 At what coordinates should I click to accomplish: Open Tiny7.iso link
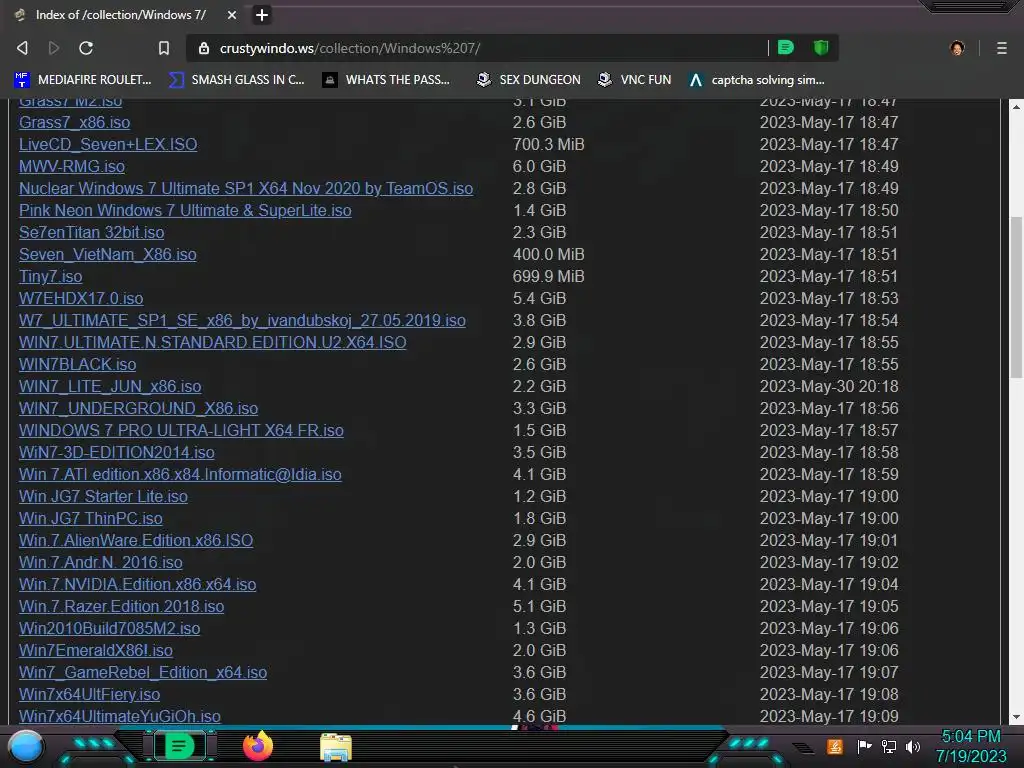click(50, 276)
